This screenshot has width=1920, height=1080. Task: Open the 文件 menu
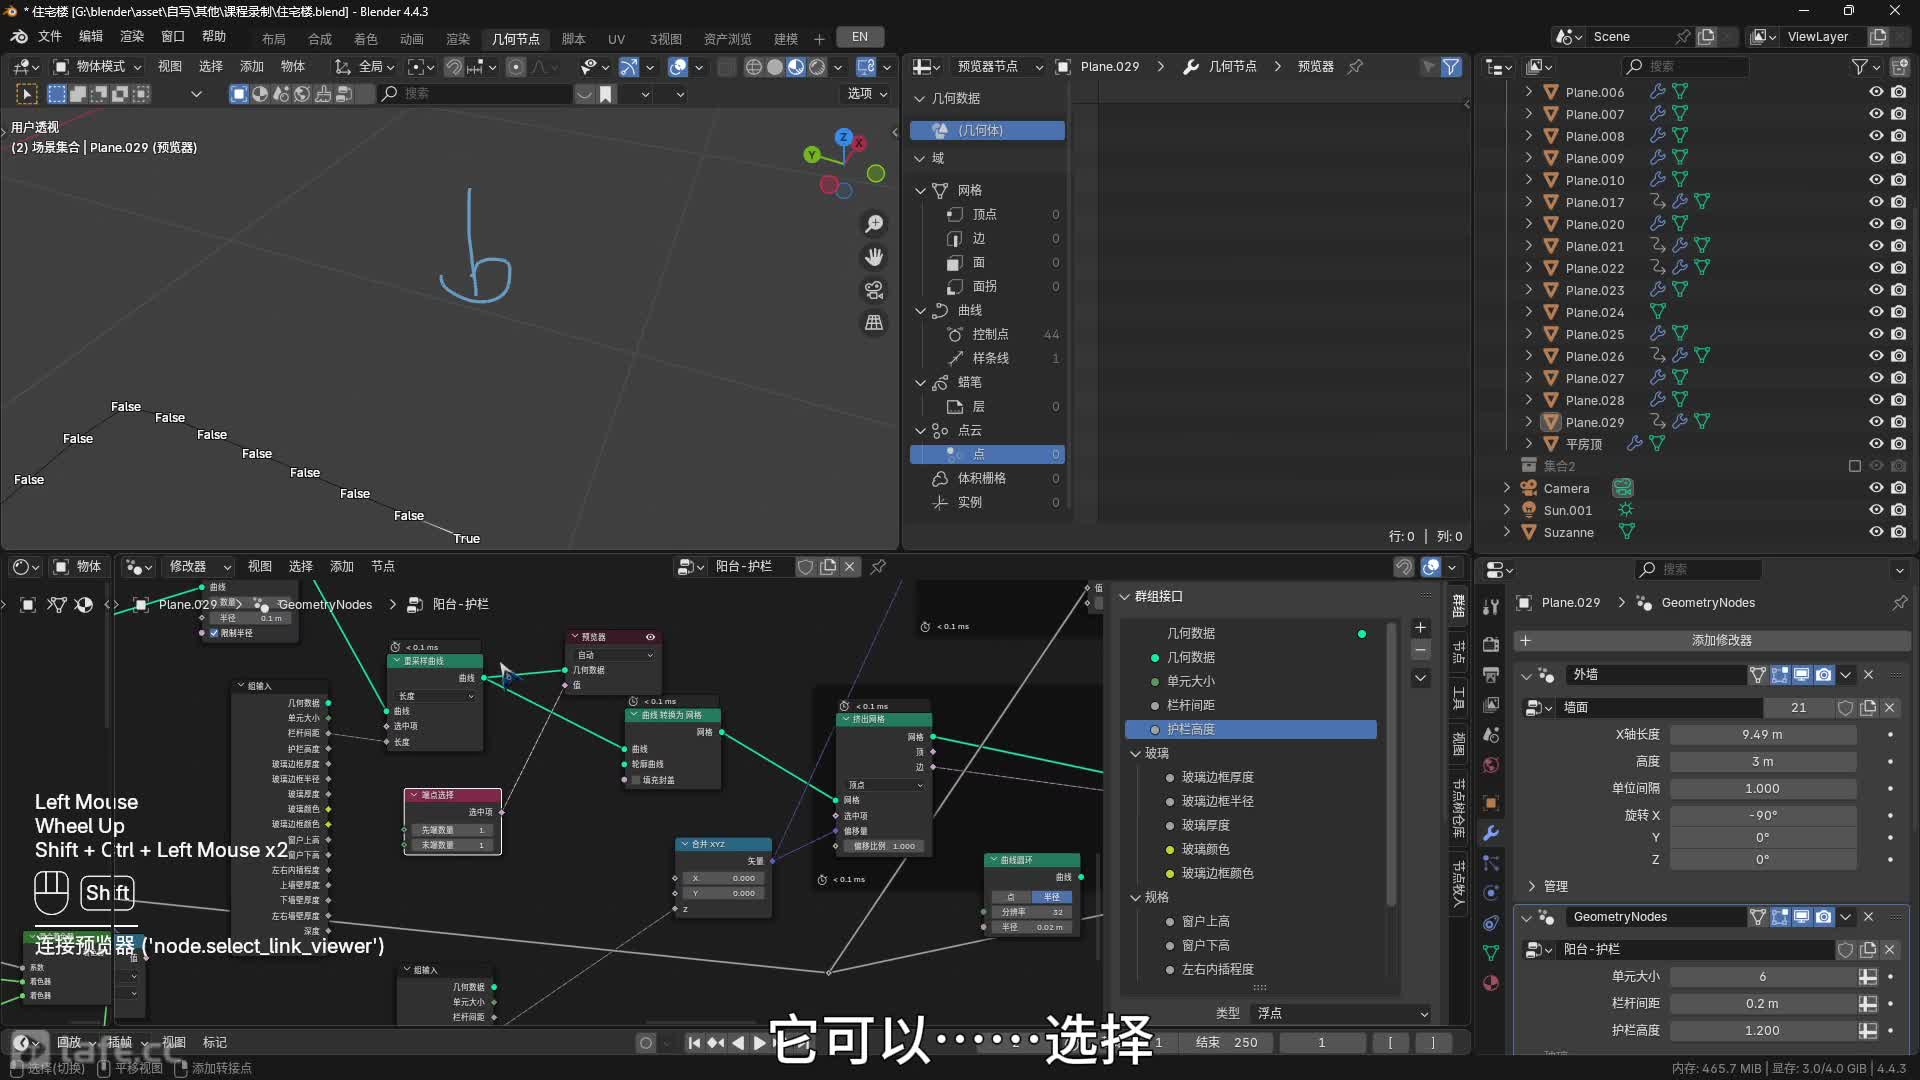(x=50, y=37)
